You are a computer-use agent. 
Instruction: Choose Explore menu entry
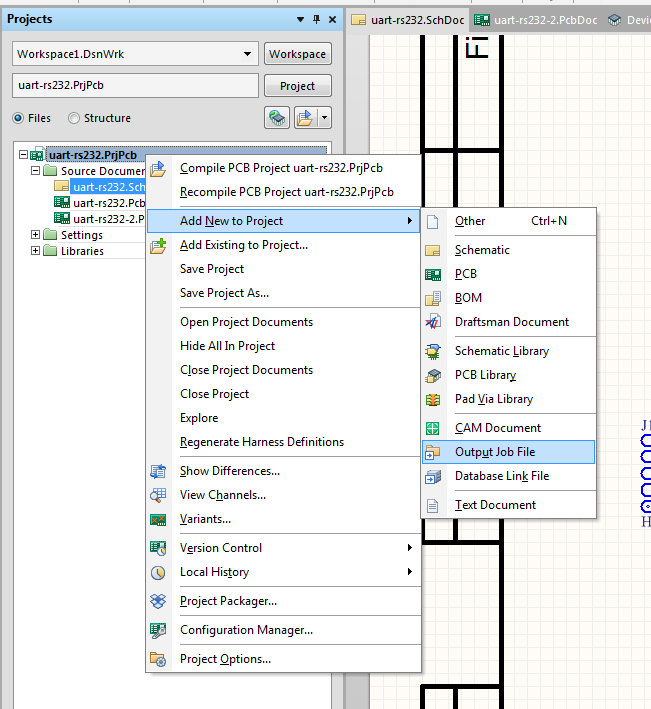click(x=283, y=418)
